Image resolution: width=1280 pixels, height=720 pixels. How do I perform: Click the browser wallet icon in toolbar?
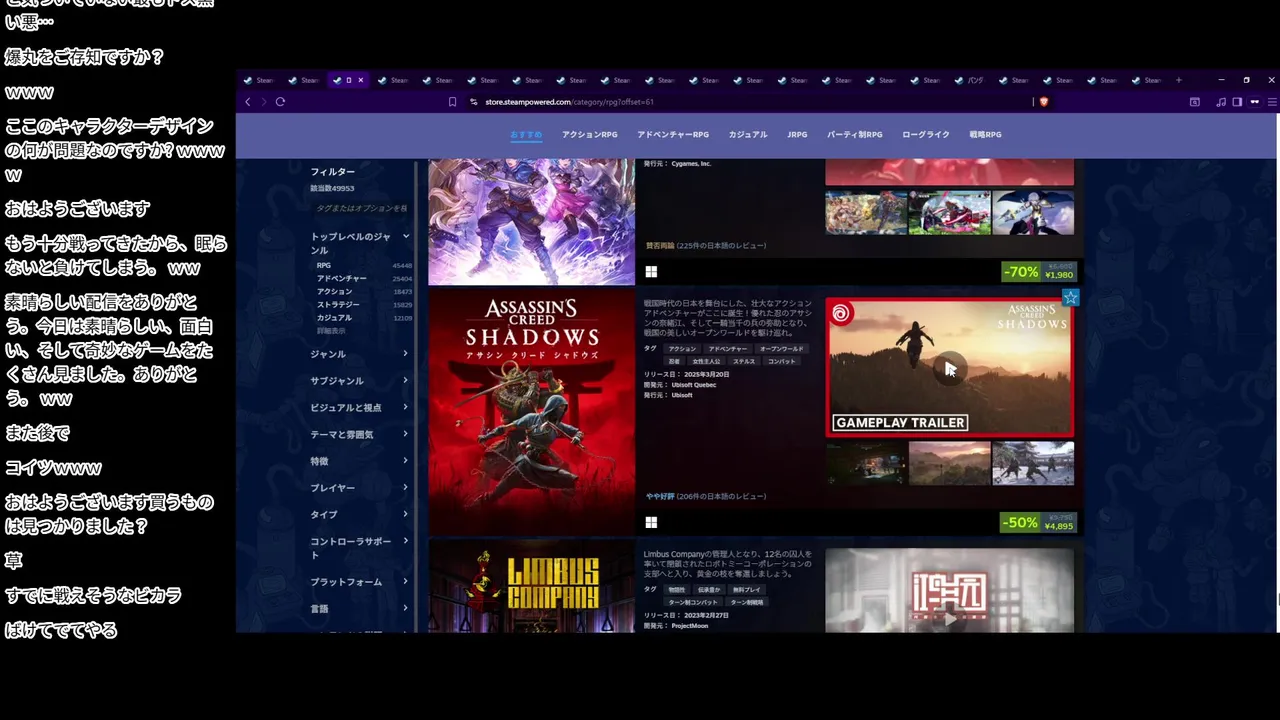tap(1194, 101)
